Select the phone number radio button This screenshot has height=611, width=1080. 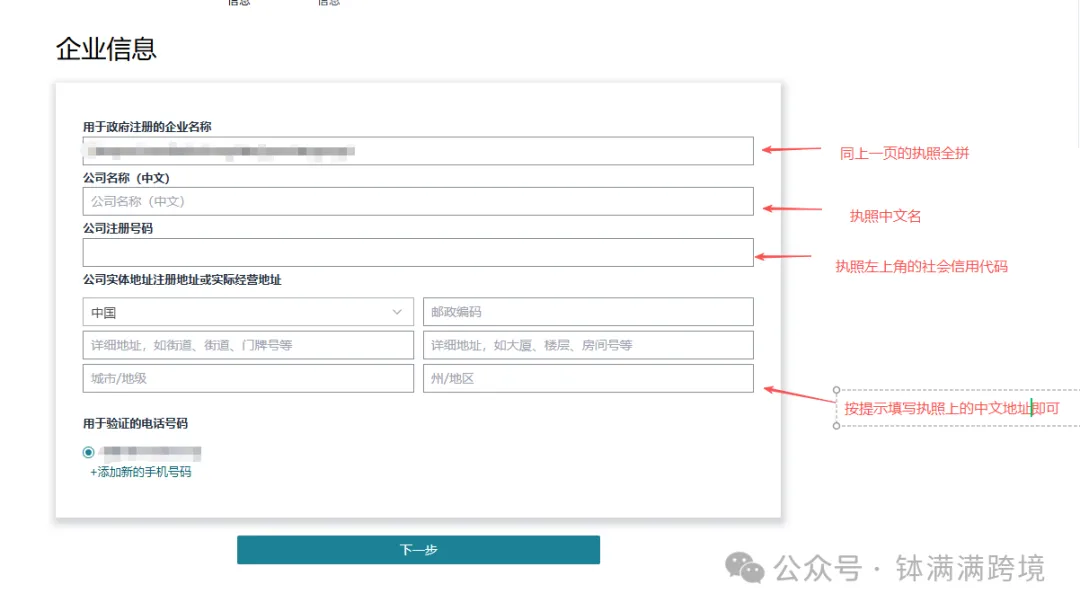pos(88,453)
